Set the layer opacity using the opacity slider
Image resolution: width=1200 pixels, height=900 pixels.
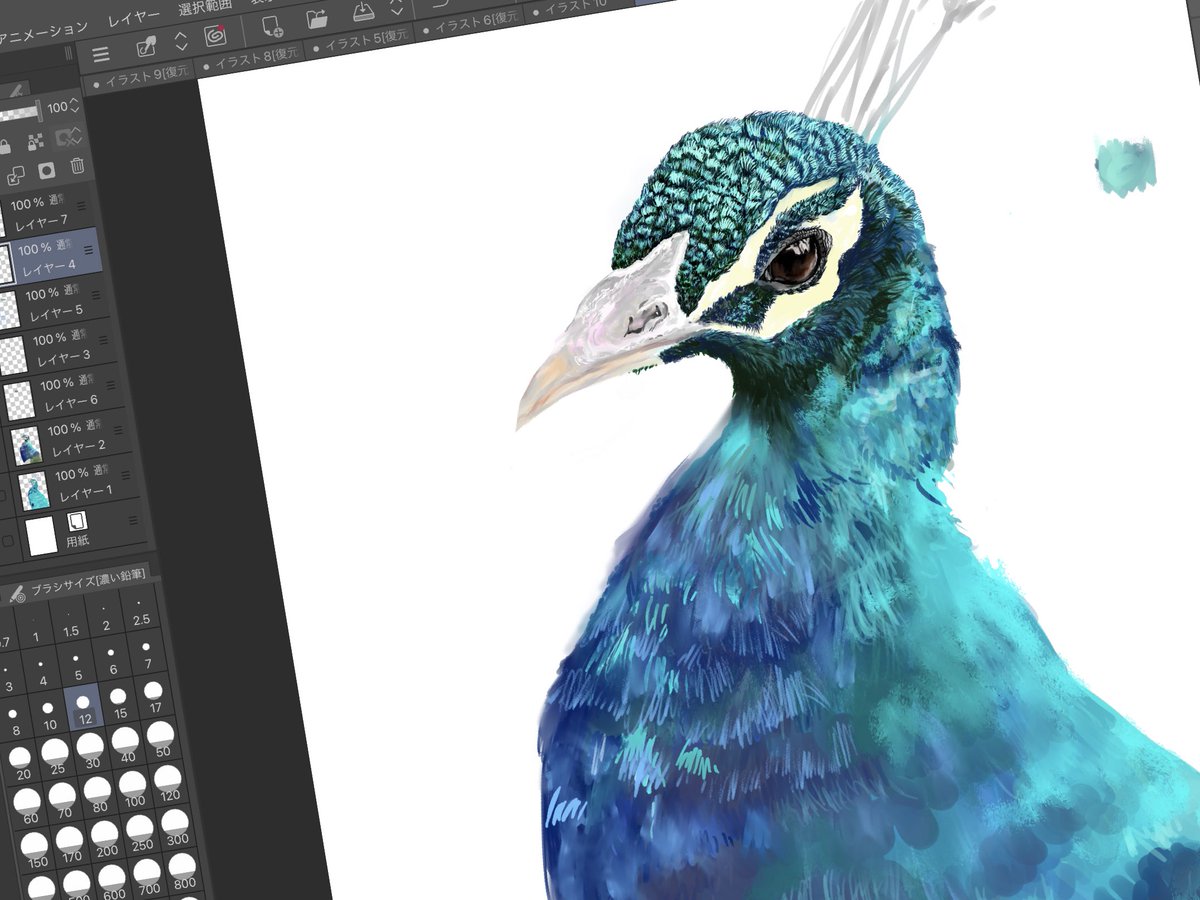click(20, 113)
